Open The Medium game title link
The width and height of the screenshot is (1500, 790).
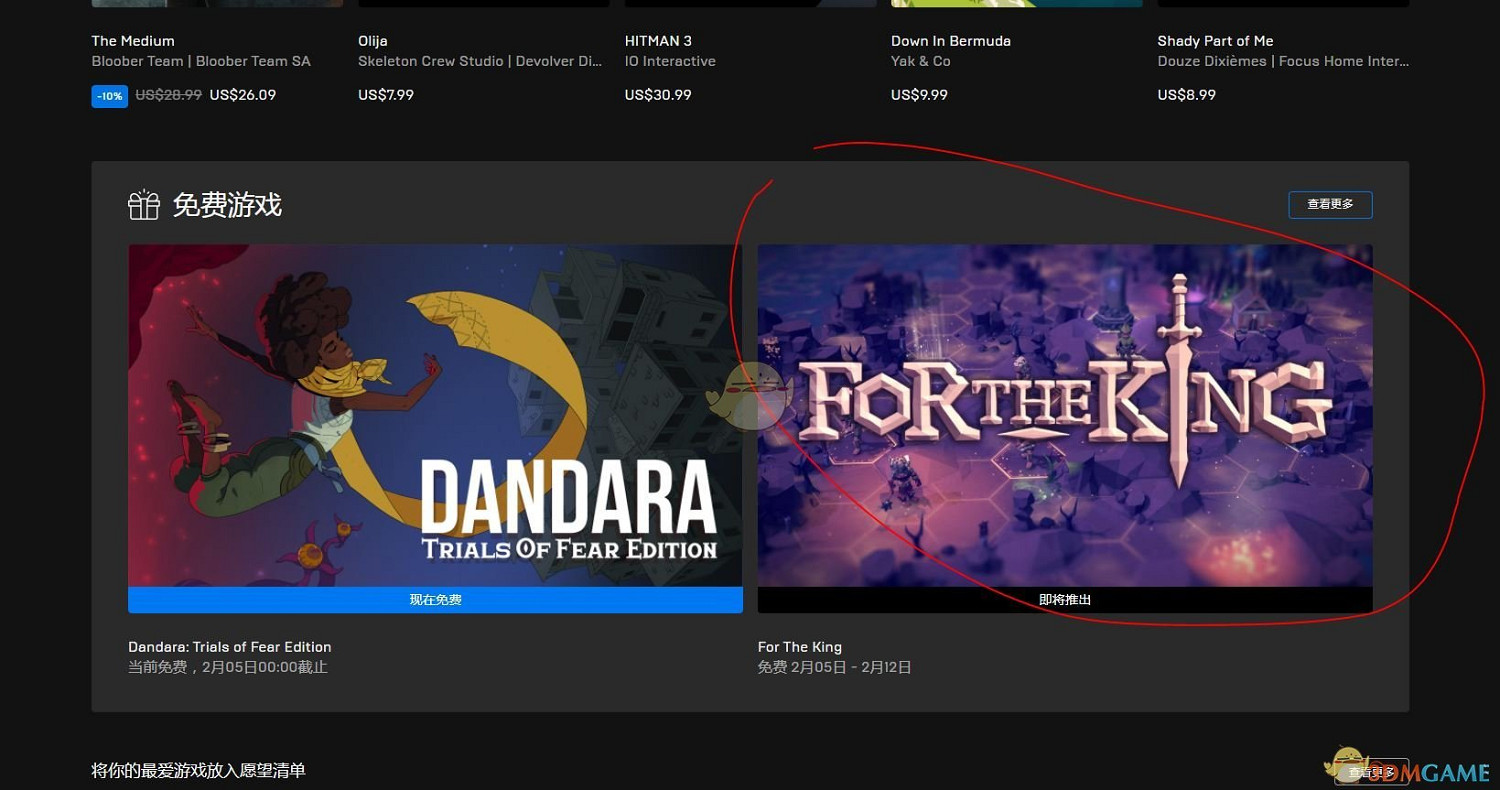133,41
